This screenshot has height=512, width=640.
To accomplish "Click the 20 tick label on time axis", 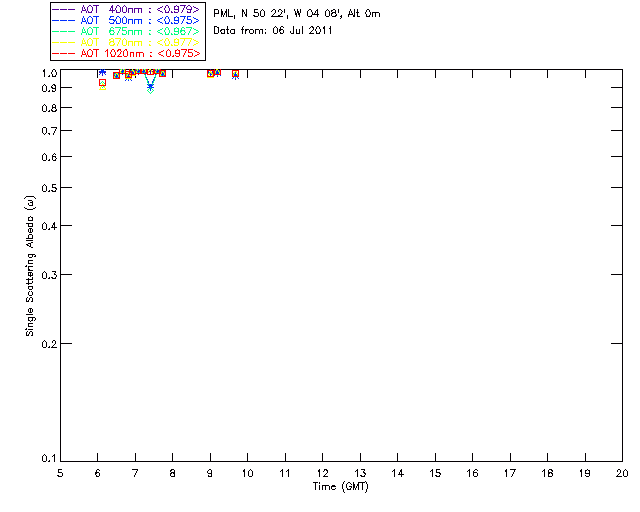I will pyautogui.click(x=622, y=473).
